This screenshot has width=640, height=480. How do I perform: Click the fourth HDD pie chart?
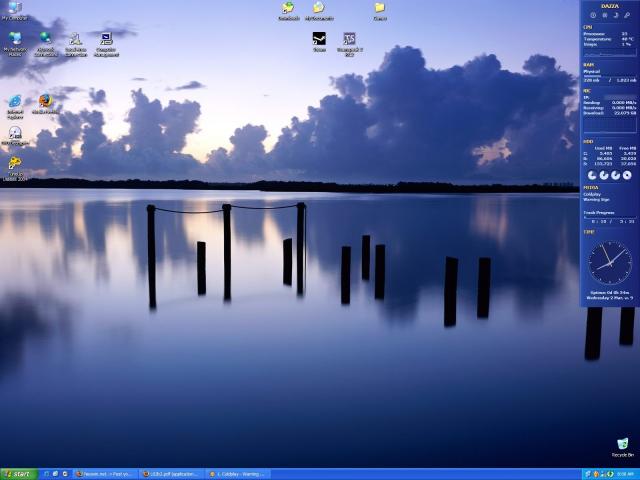627,176
